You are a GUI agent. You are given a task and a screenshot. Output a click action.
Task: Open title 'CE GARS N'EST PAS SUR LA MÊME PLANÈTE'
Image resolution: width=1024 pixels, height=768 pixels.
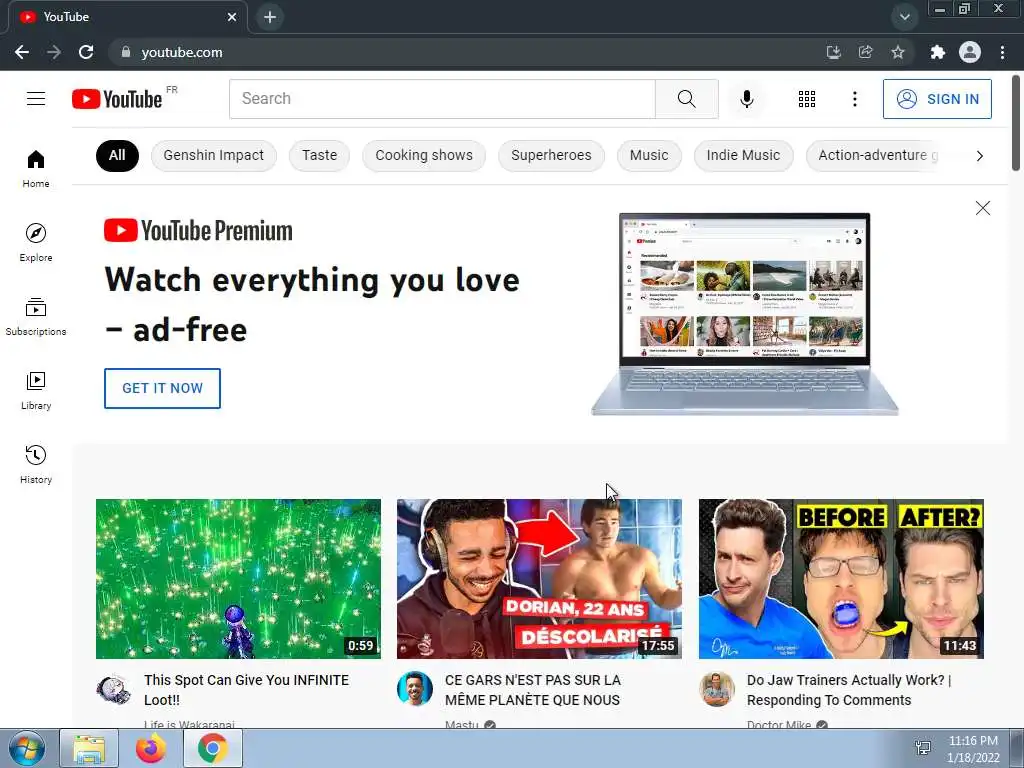click(x=532, y=690)
